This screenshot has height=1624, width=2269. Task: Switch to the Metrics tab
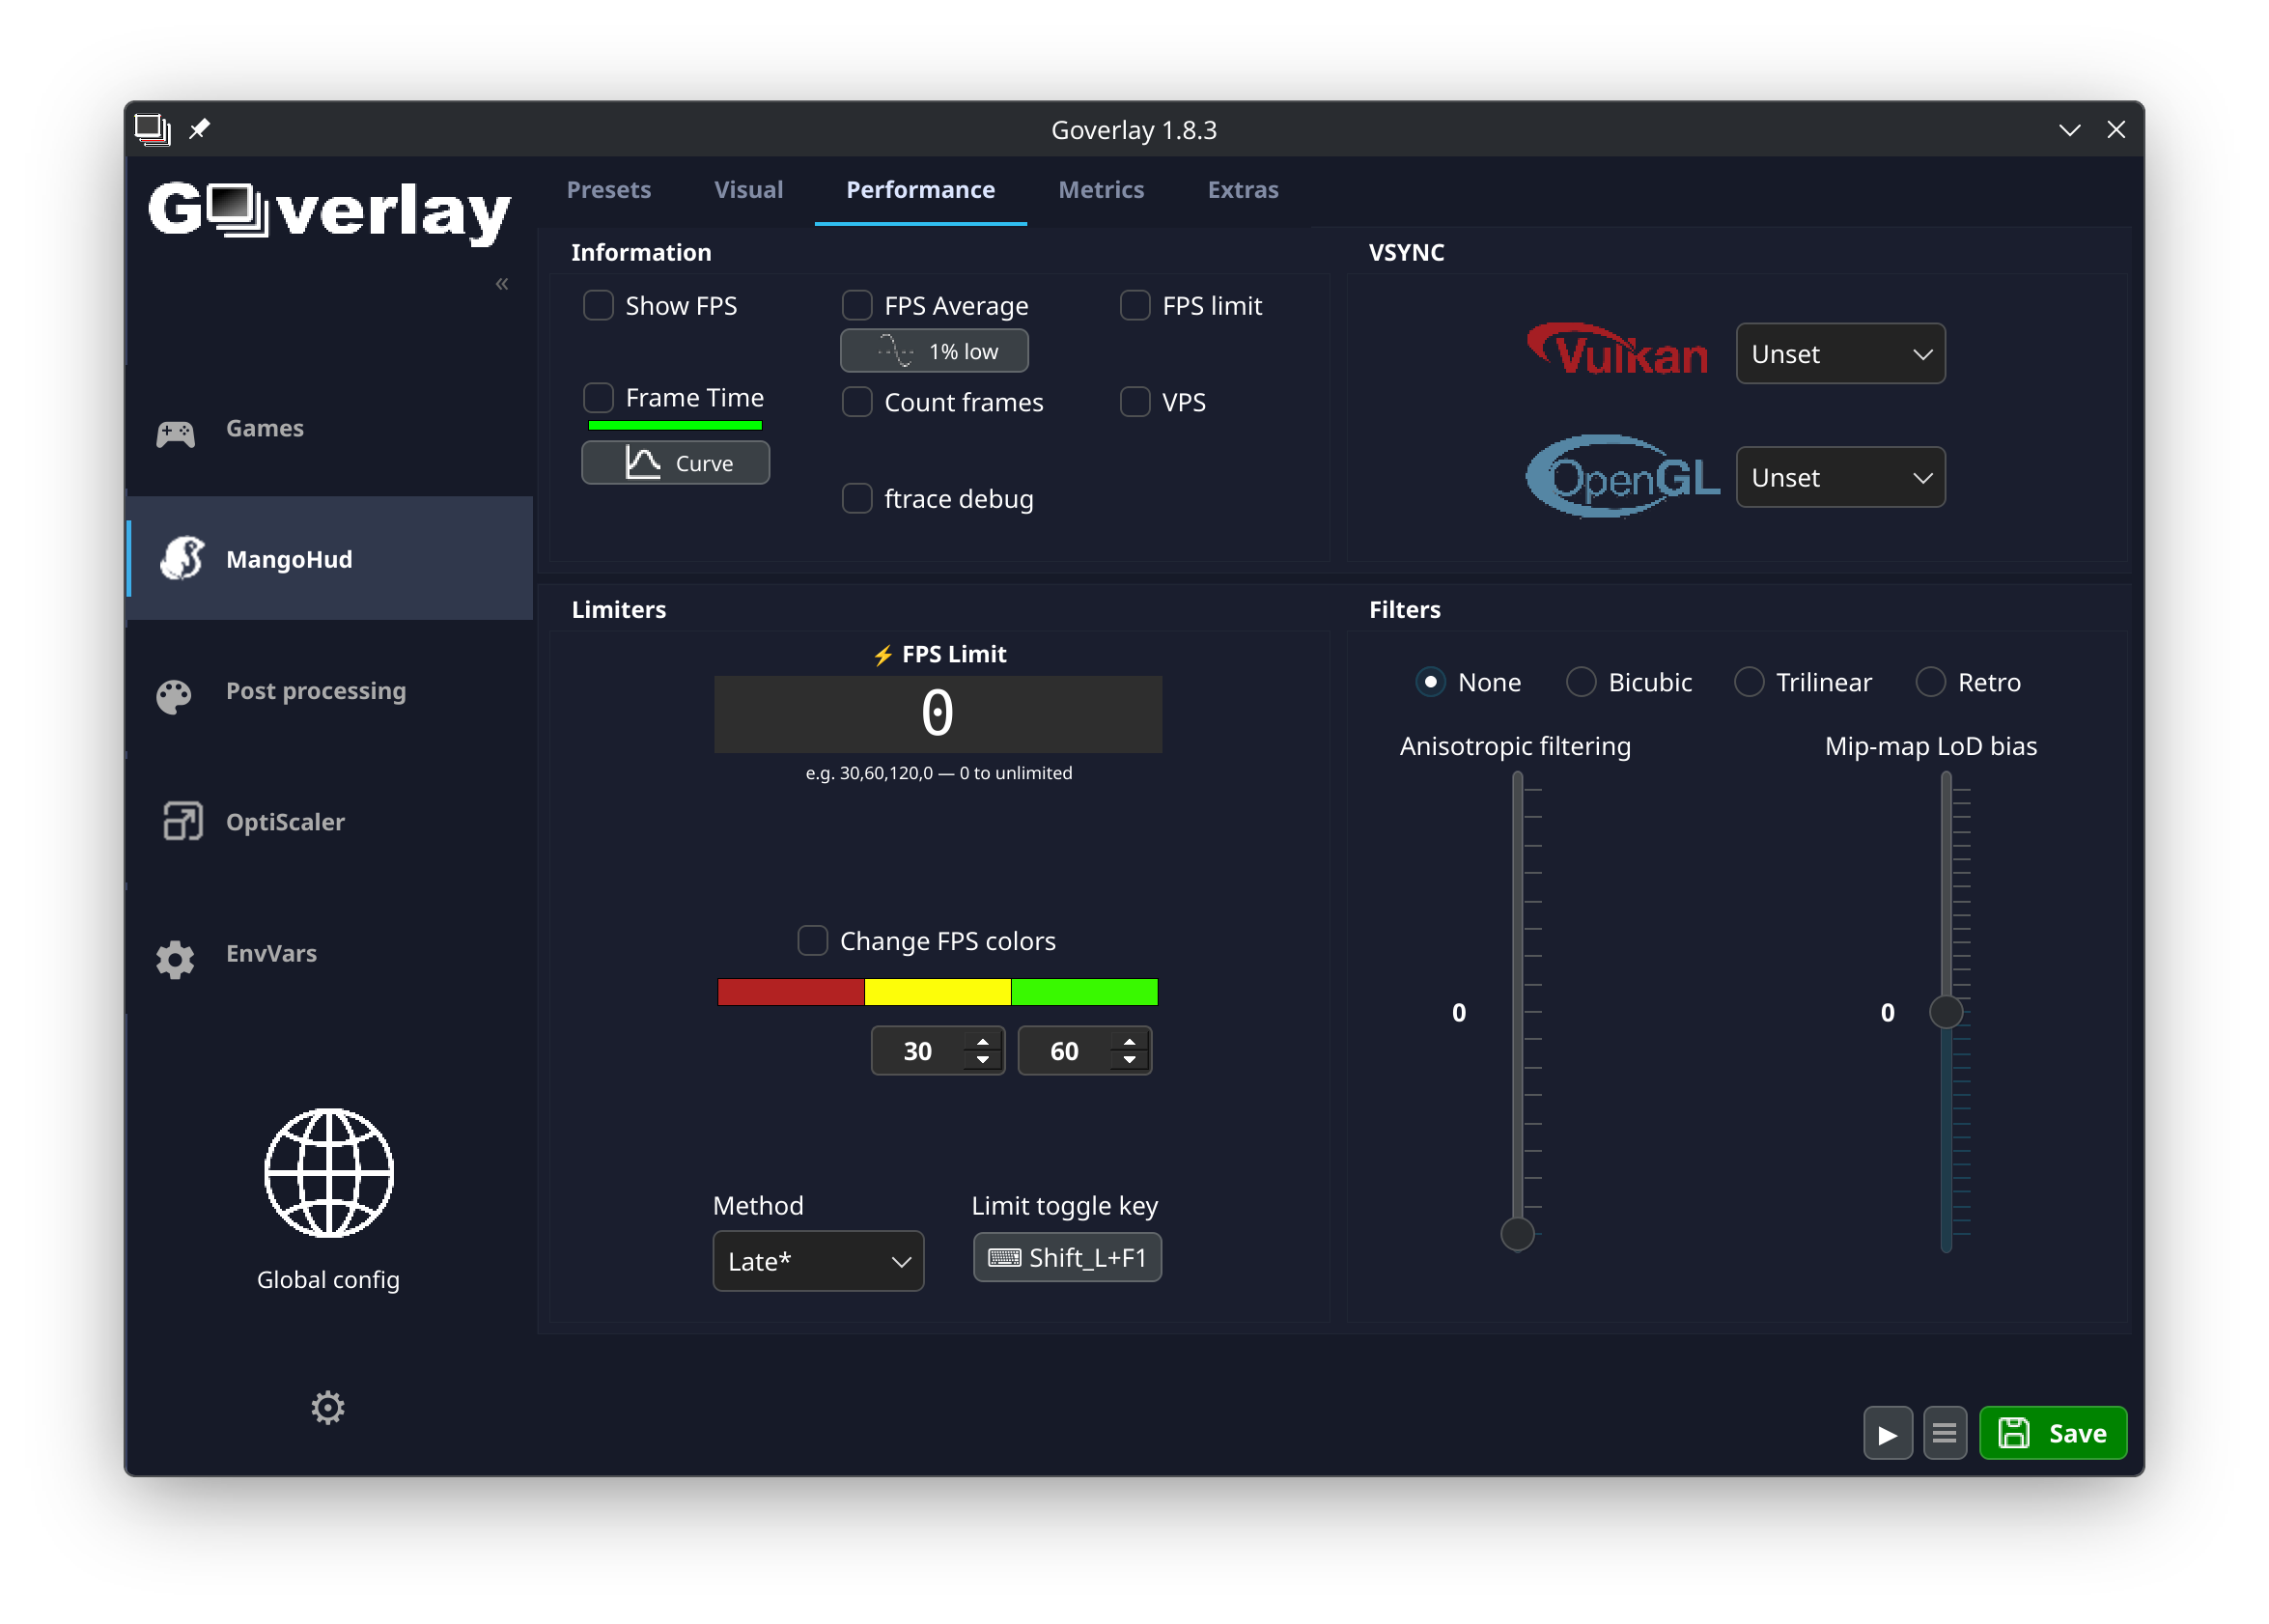point(1100,189)
